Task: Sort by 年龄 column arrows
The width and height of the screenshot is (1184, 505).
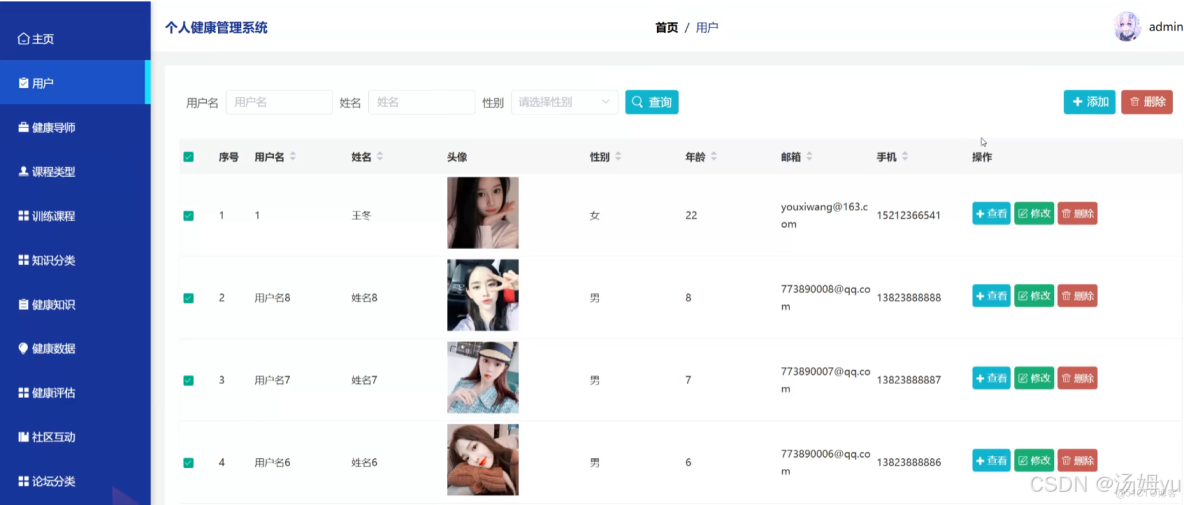Action: (x=714, y=157)
